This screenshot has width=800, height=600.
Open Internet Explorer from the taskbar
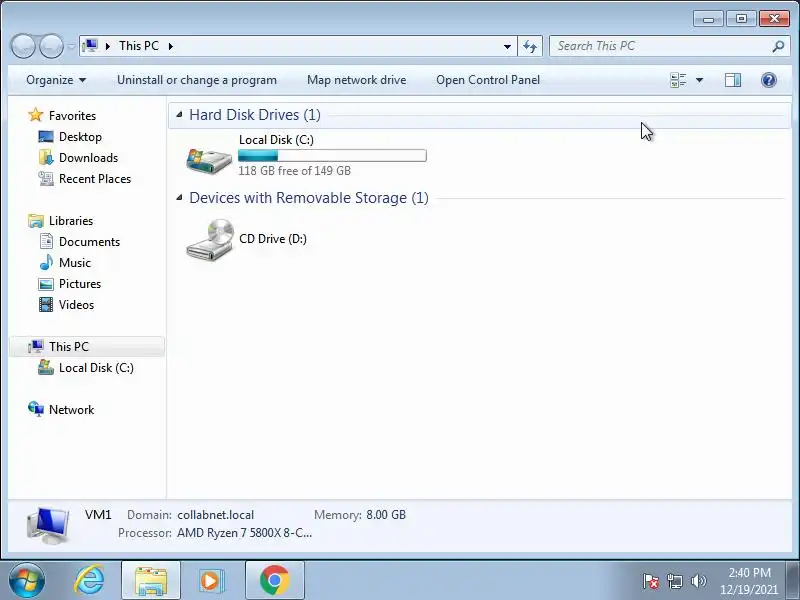point(89,580)
